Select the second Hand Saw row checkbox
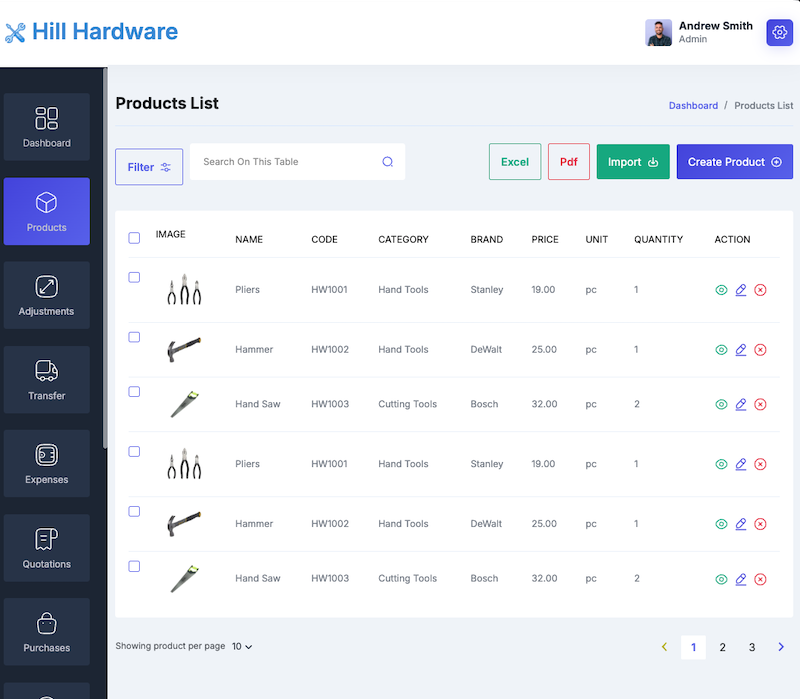The width and height of the screenshot is (800, 699). tap(134, 566)
